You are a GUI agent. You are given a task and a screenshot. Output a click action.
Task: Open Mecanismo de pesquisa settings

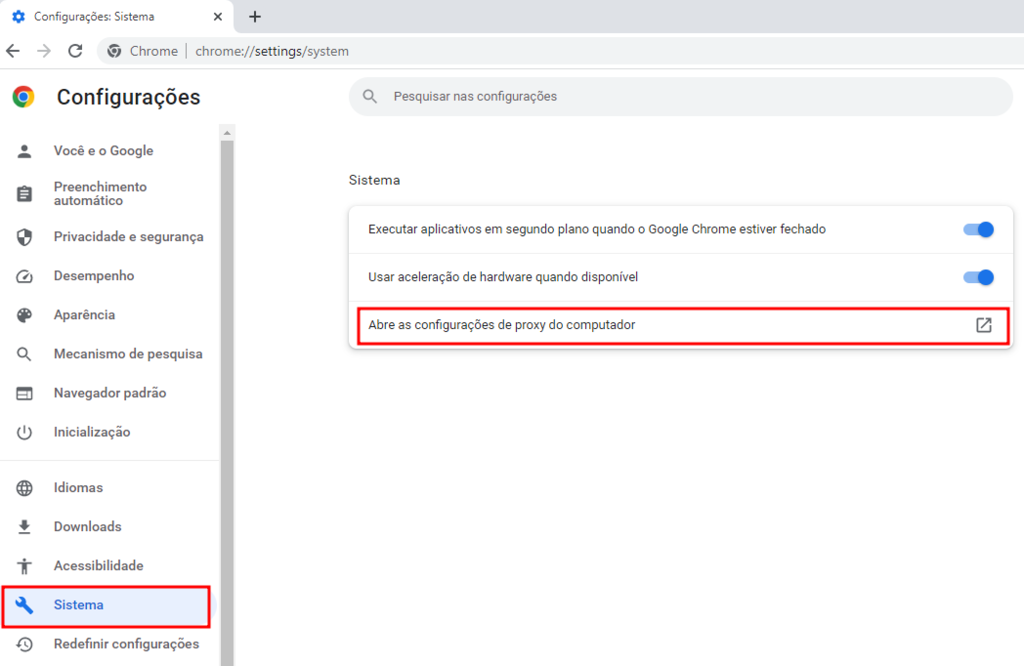pos(128,353)
